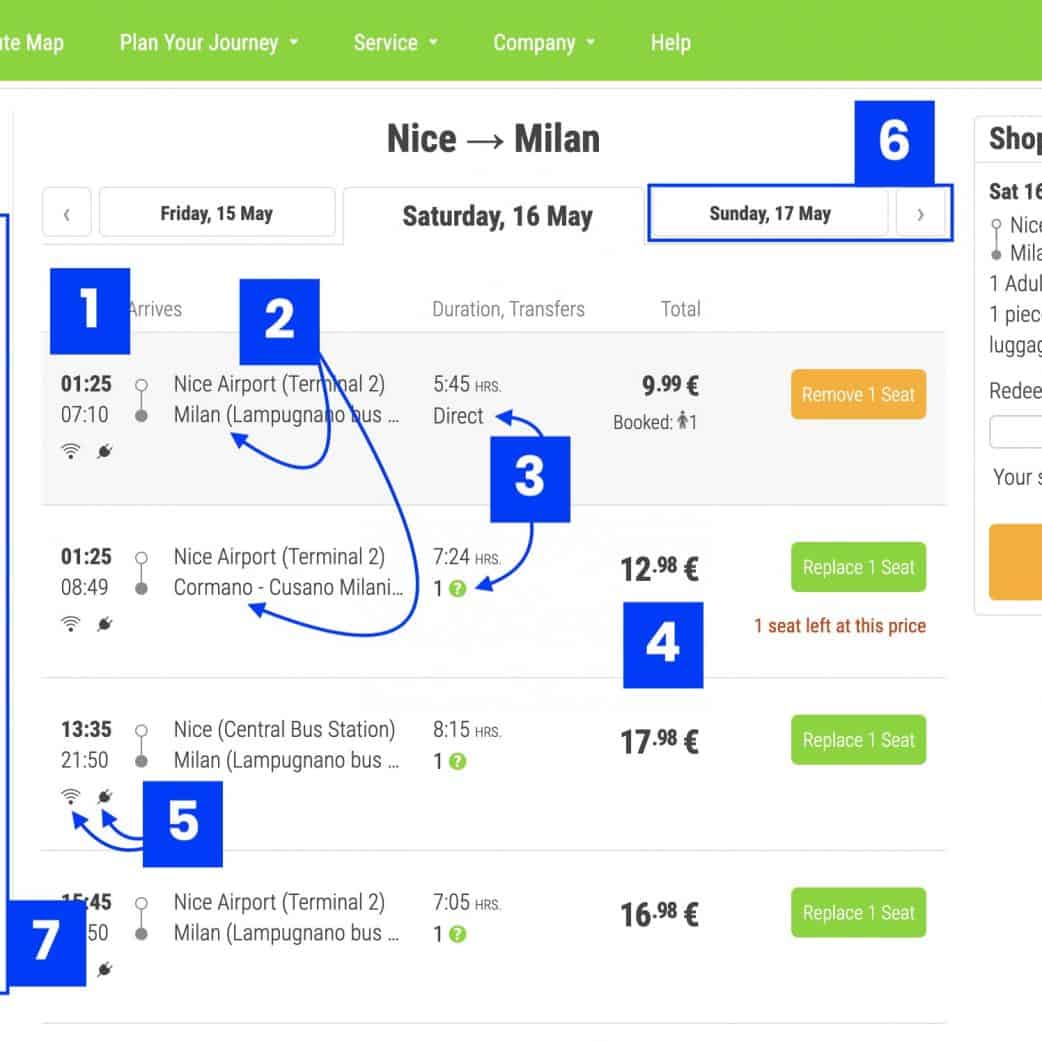Viewport: 1042px width, 1042px height.
Task: Open the Company dropdown menu
Action: 544,43
